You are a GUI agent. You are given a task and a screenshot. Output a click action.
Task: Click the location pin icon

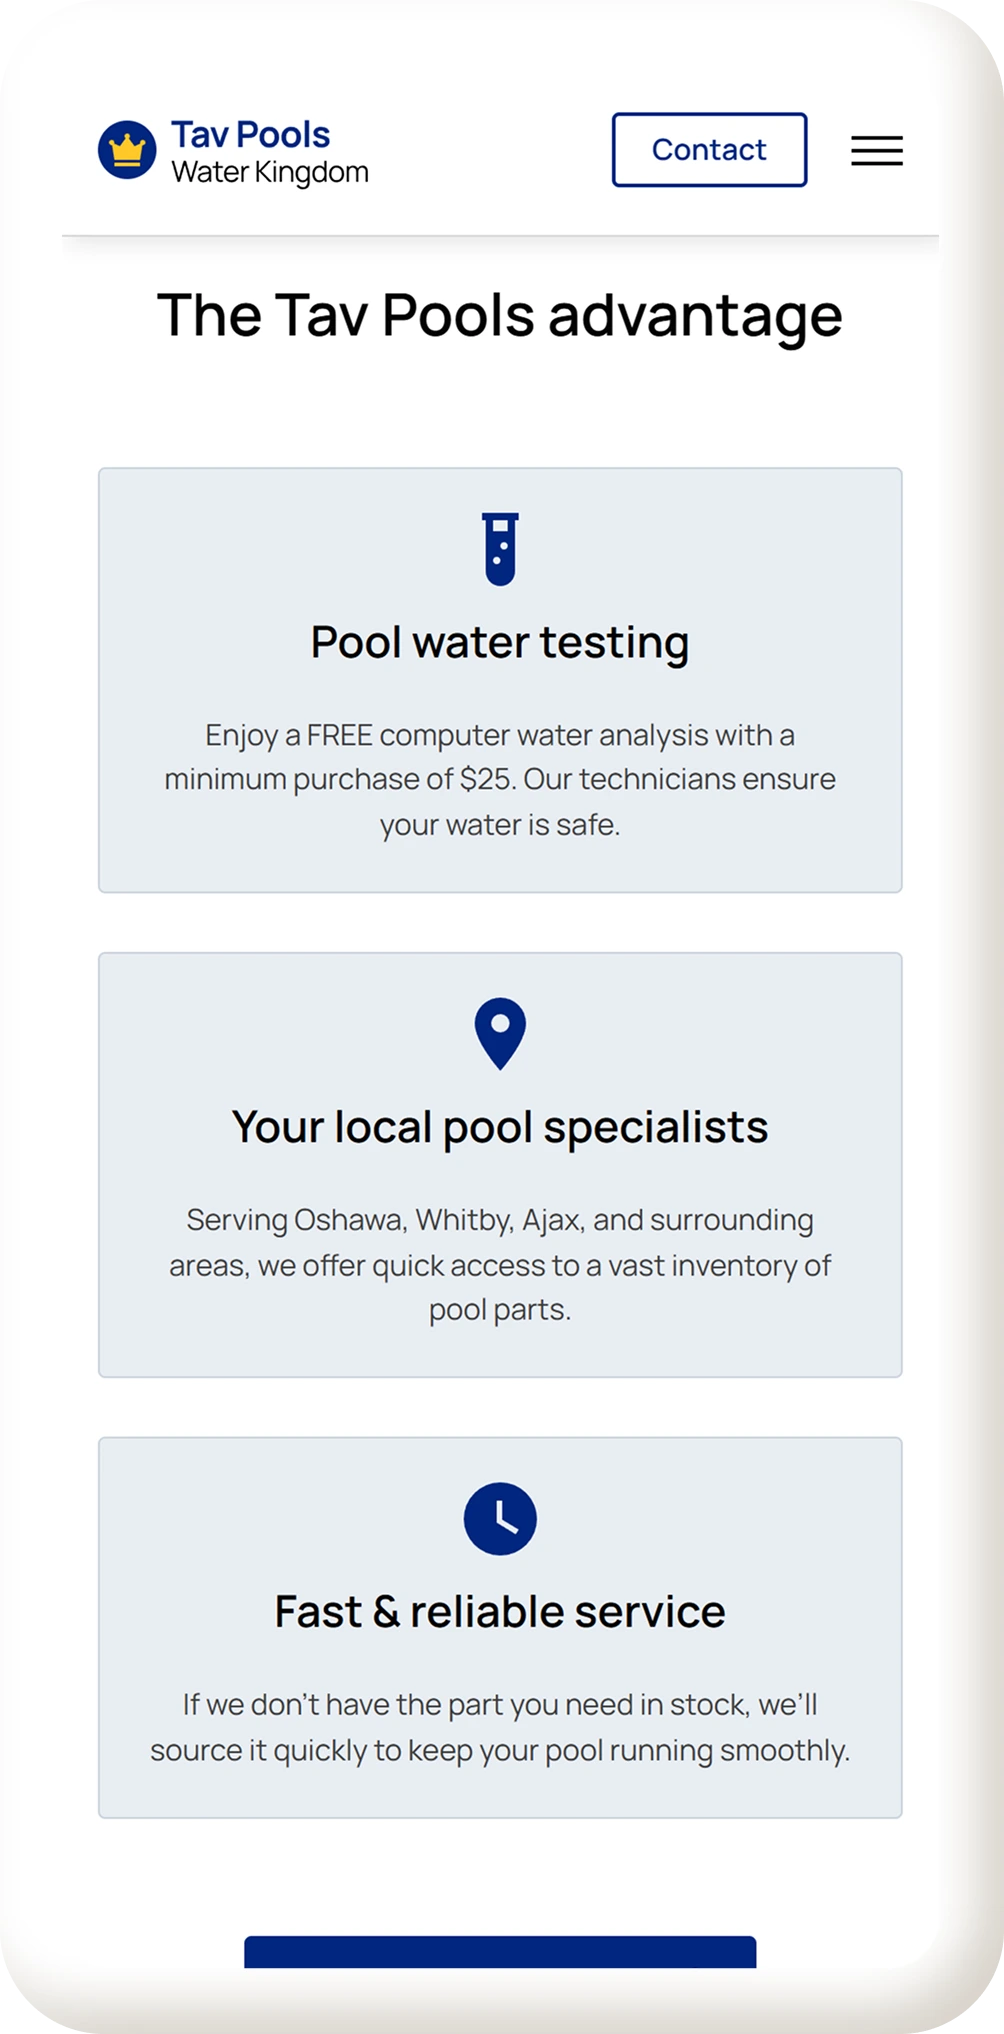[x=500, y=1033]
